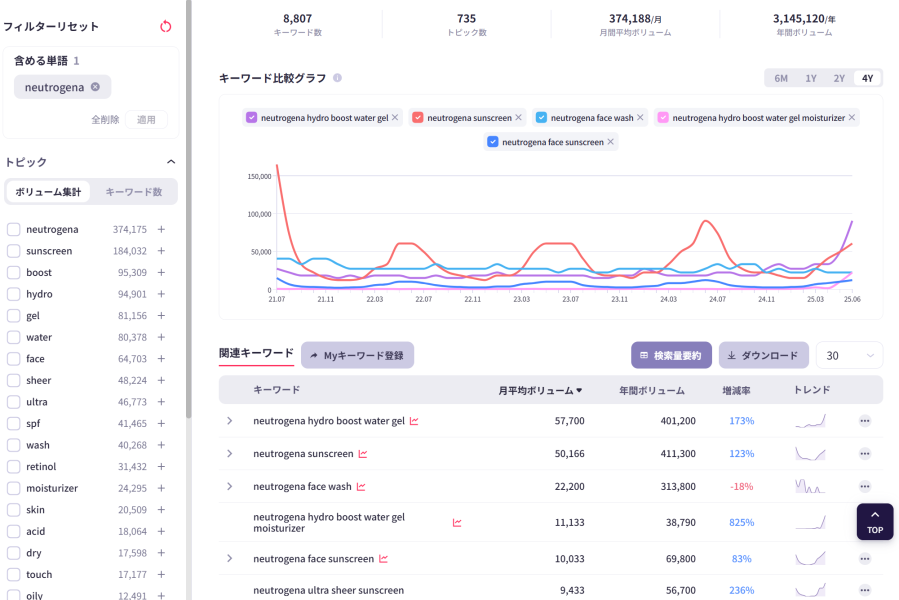
Task: Open the keyword comparison graph info icon
Action: click(338, 78)
